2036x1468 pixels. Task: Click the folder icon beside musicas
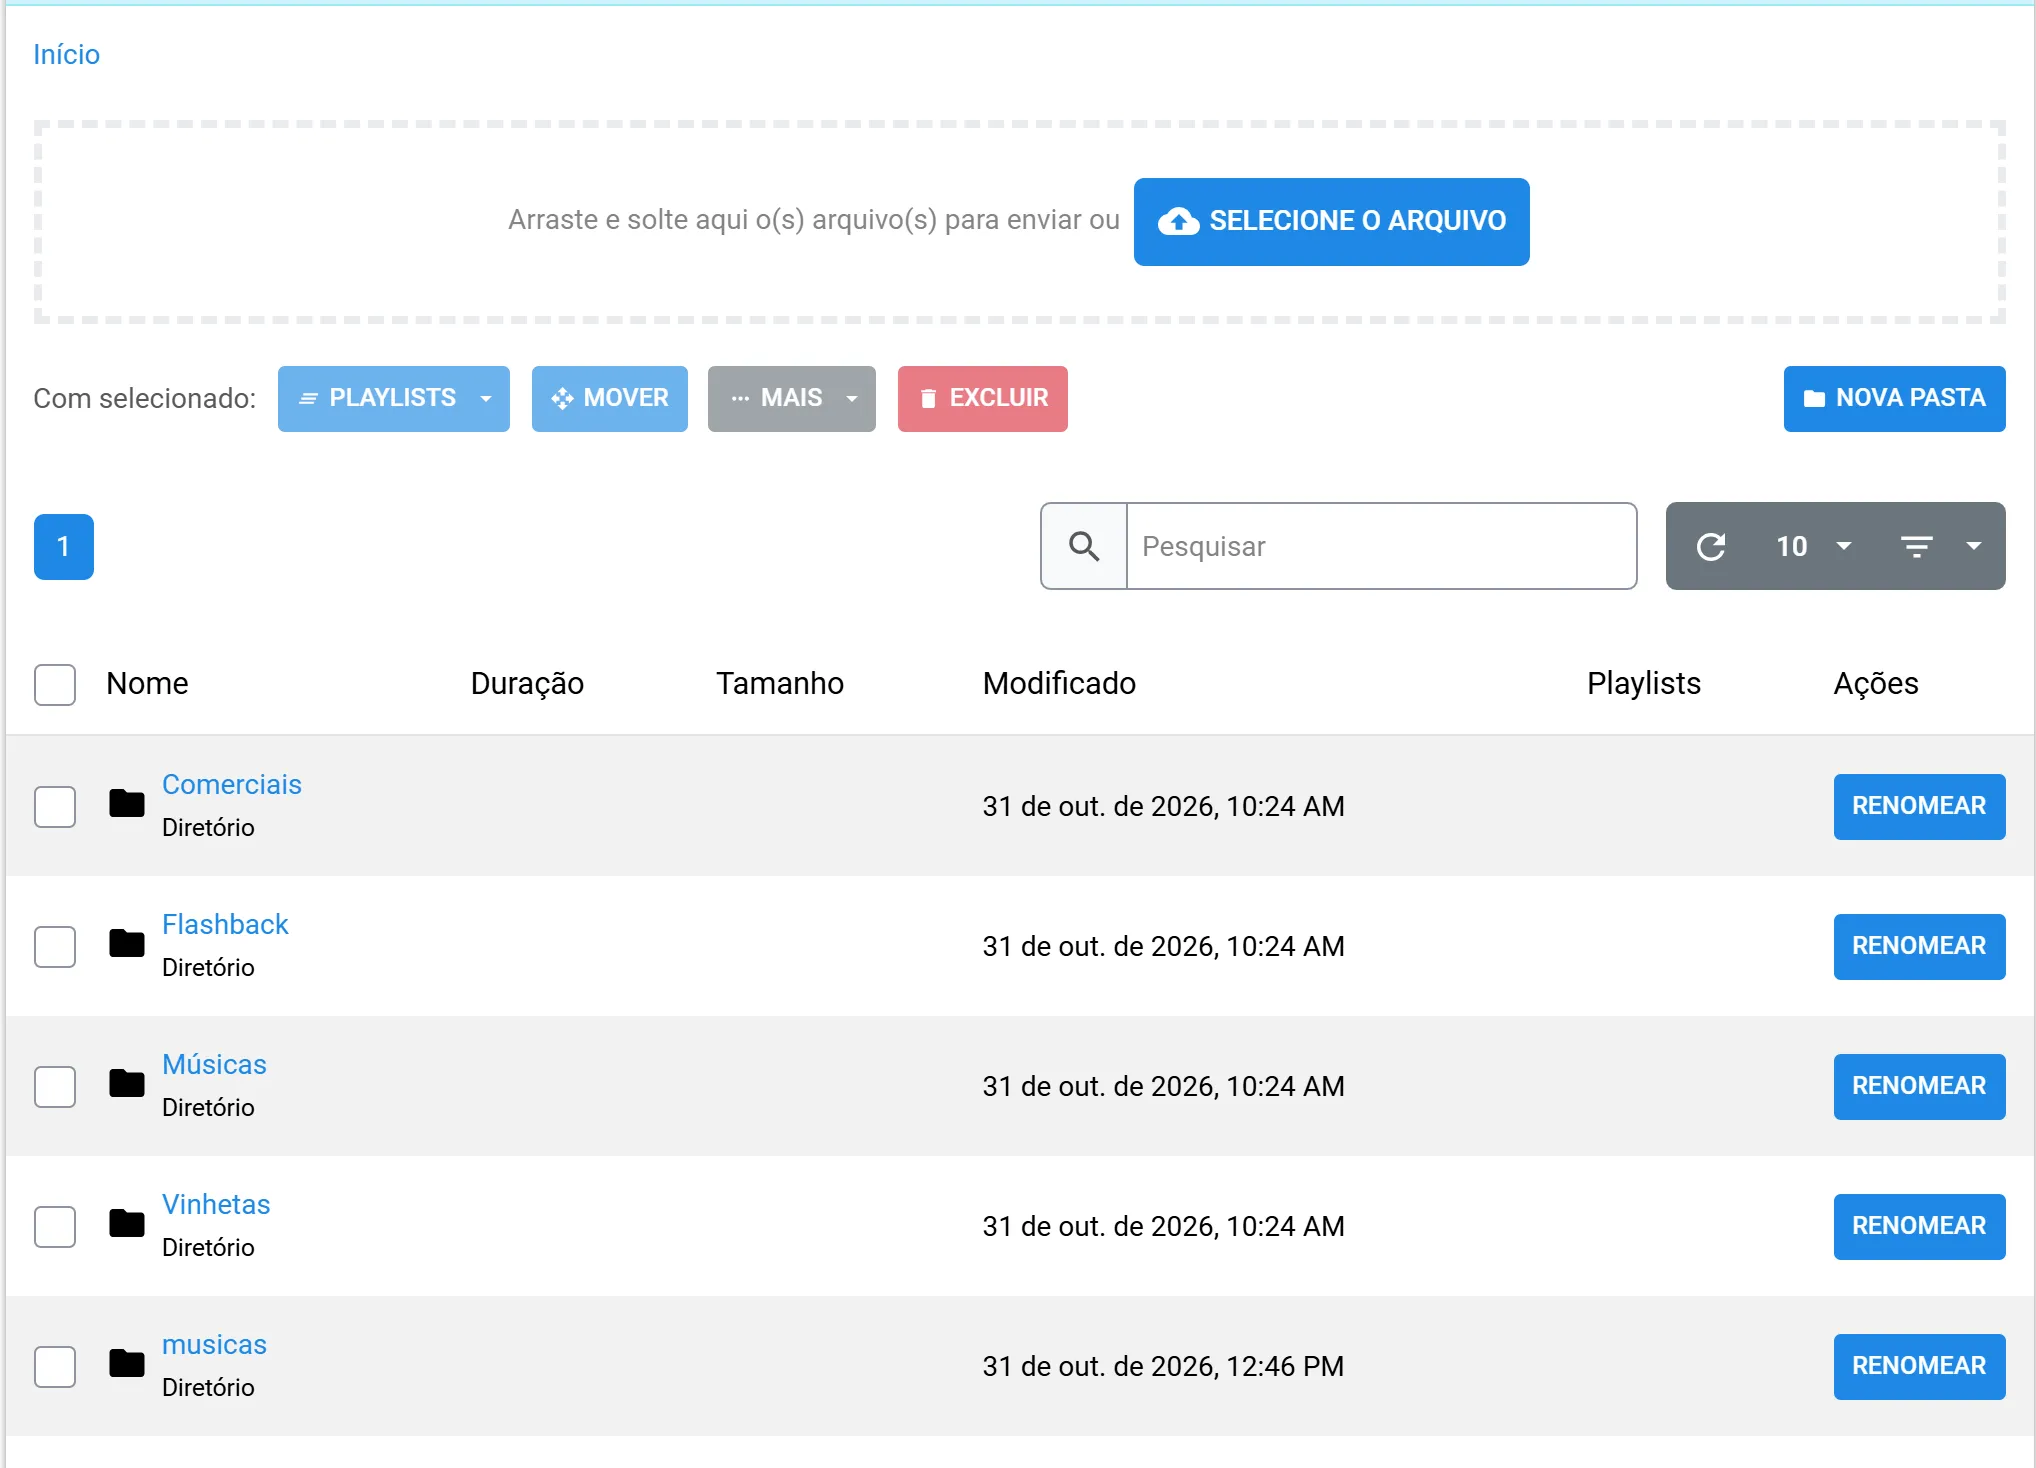127,1363
